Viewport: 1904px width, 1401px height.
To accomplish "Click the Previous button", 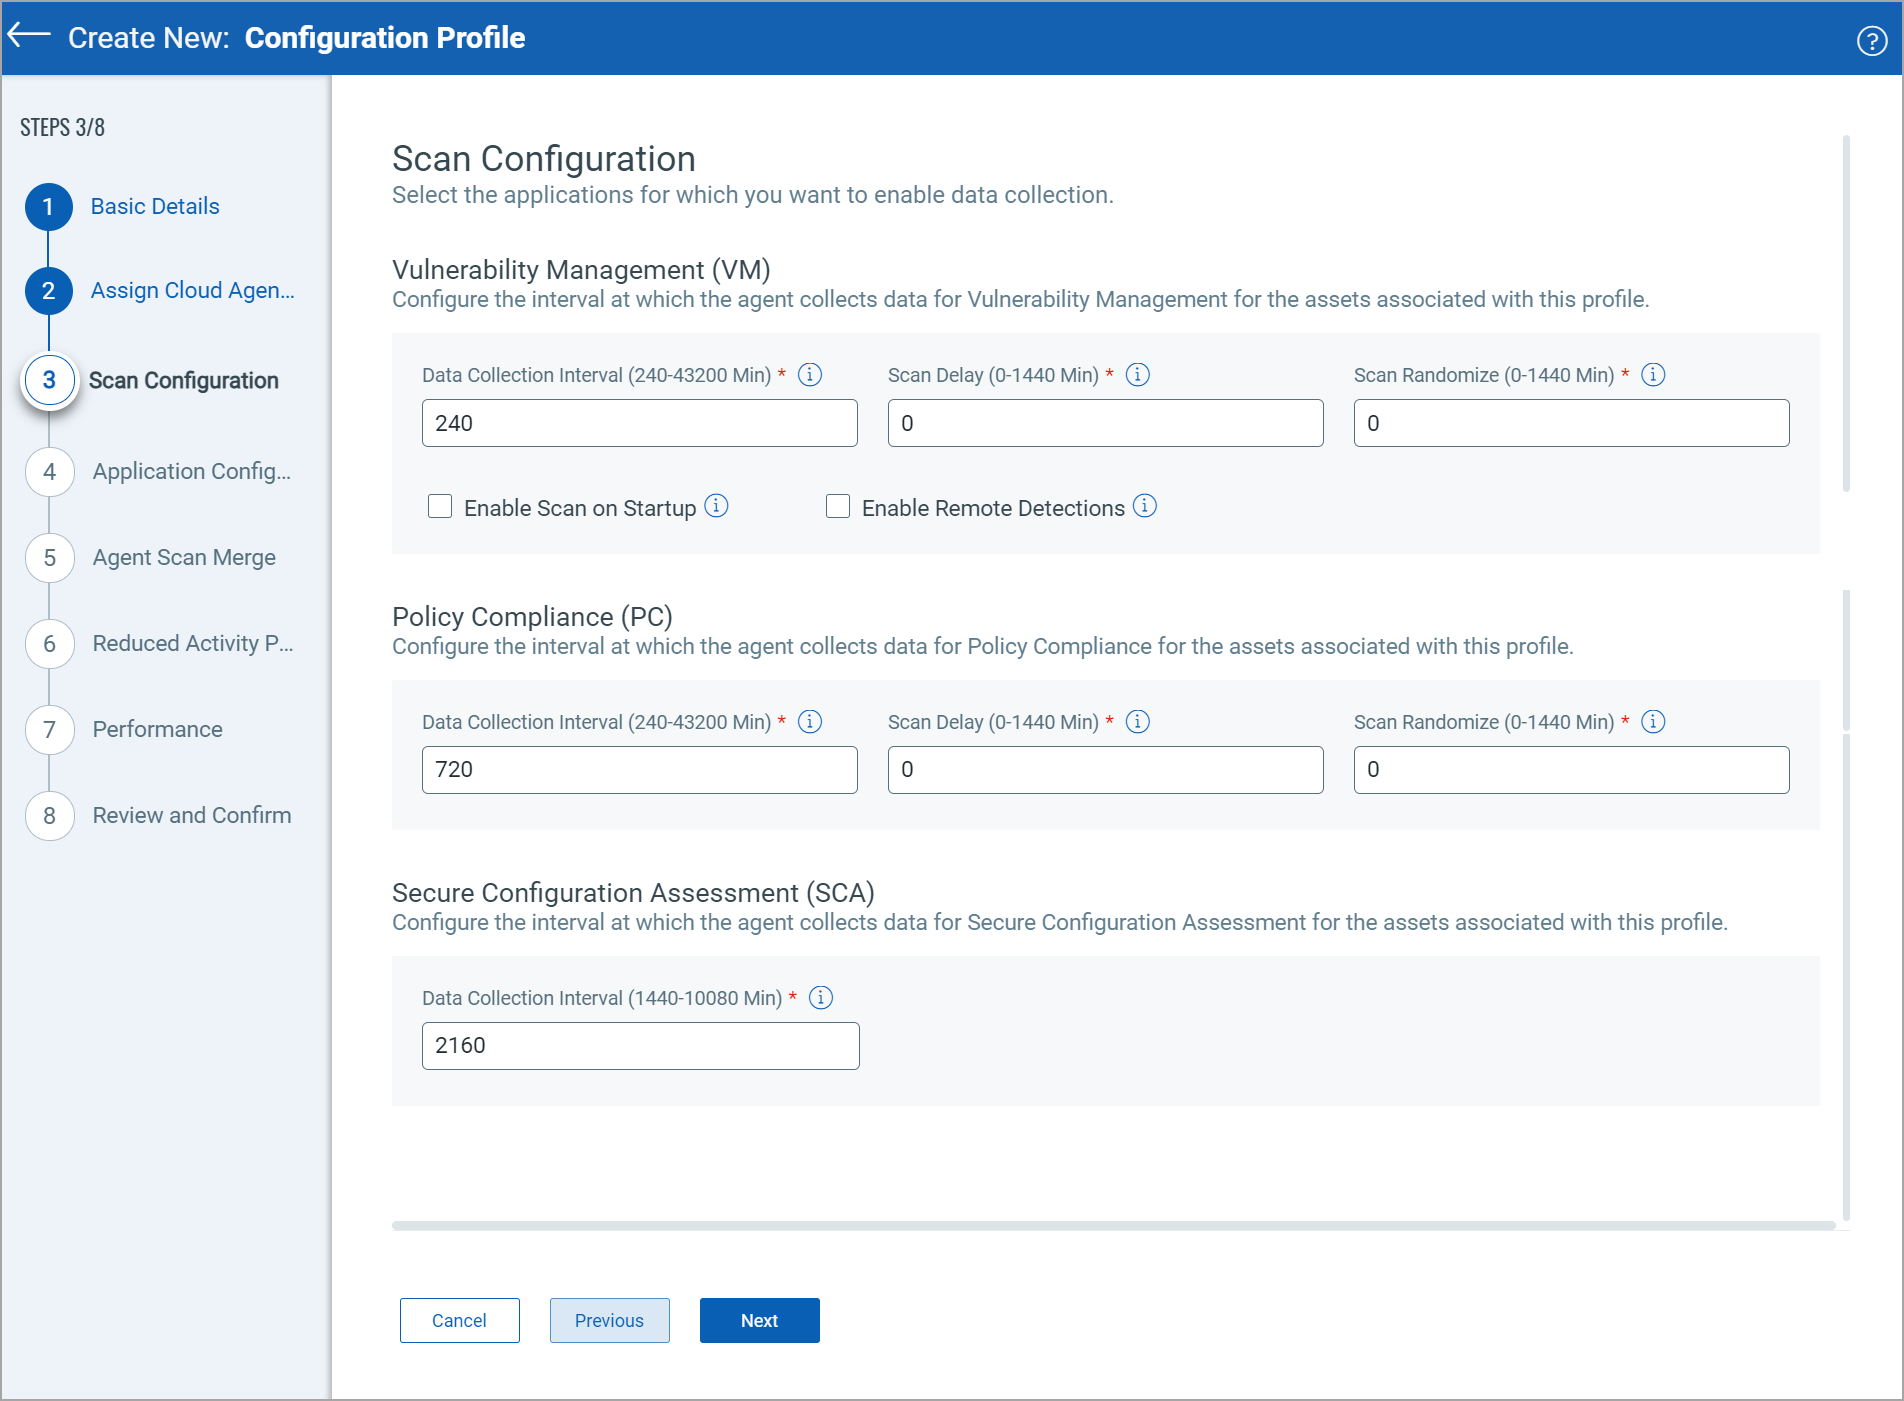I will [610, 1320].
